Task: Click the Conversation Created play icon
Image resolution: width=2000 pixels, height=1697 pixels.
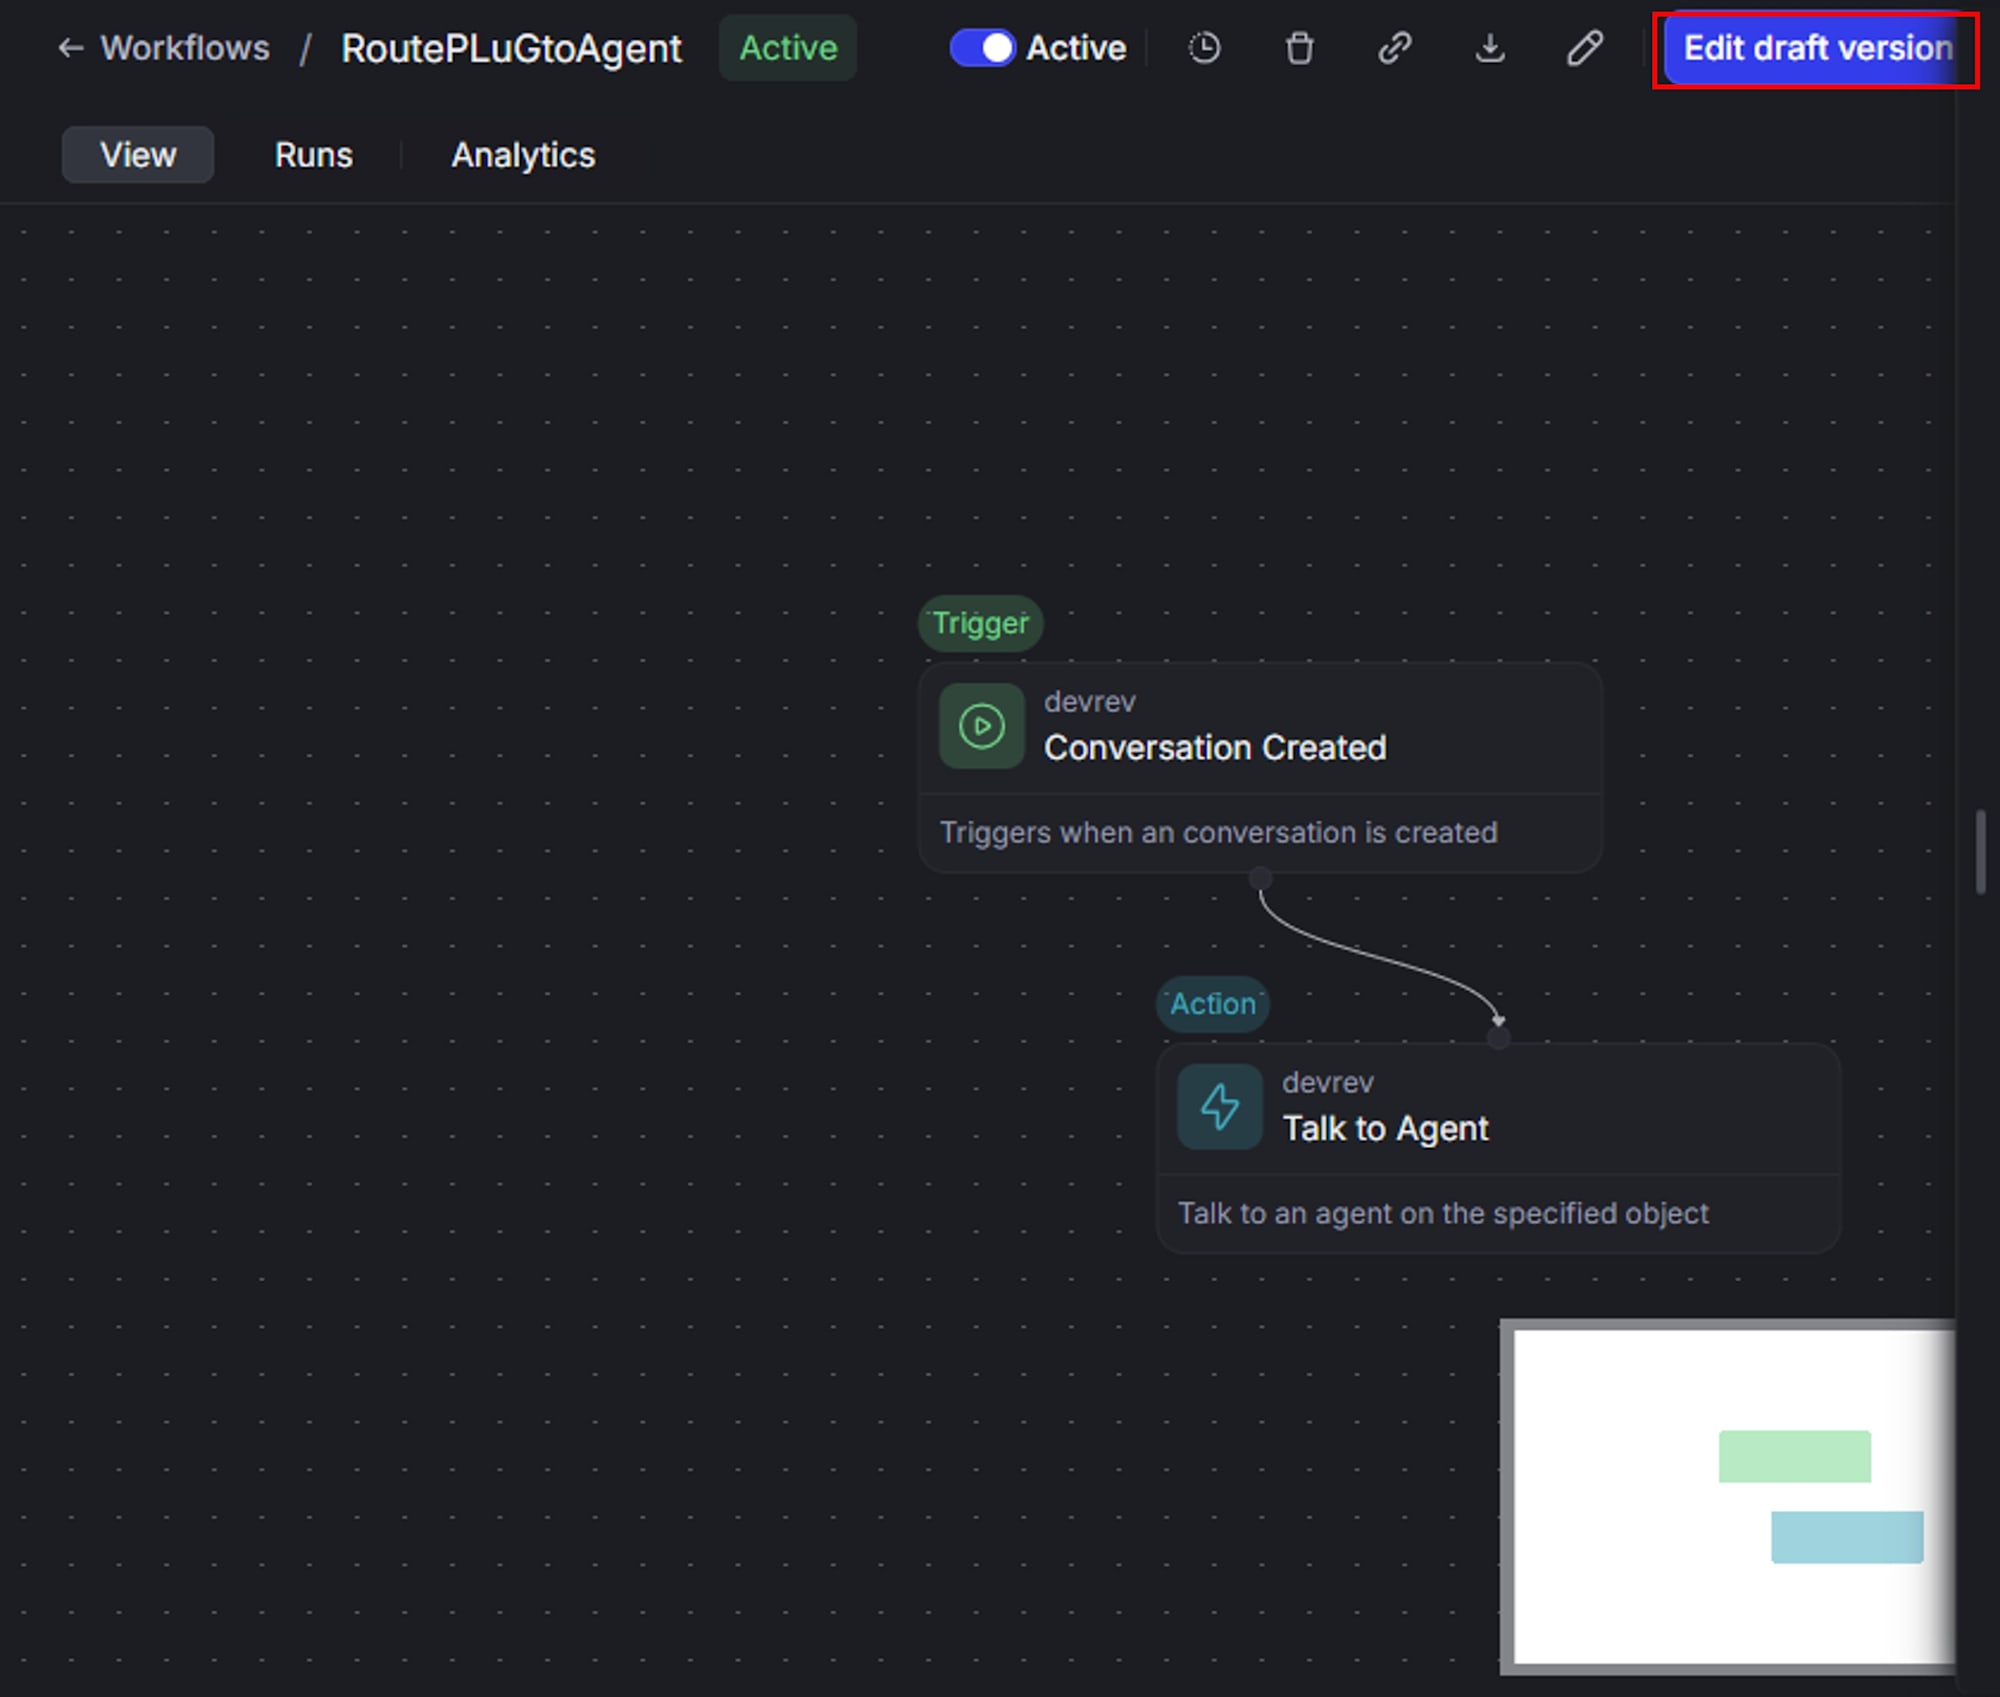Action: coord(981,726)
